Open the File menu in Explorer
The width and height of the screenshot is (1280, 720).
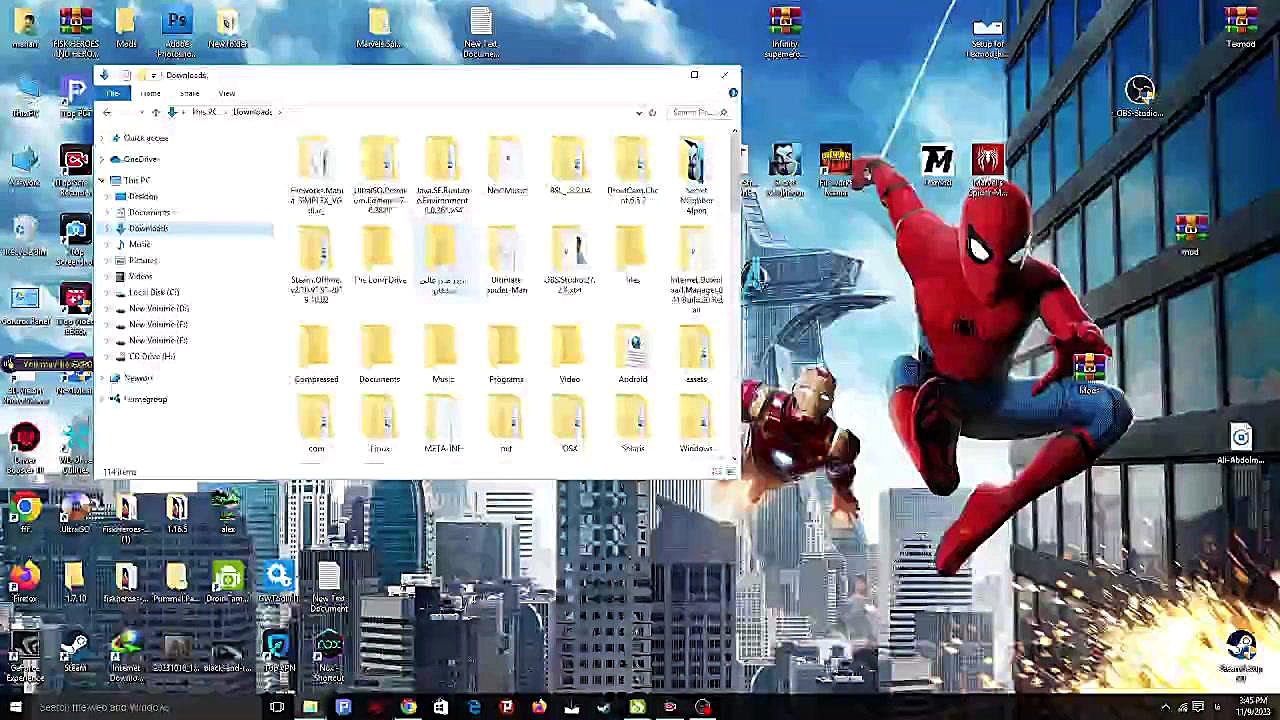[113, 93]
